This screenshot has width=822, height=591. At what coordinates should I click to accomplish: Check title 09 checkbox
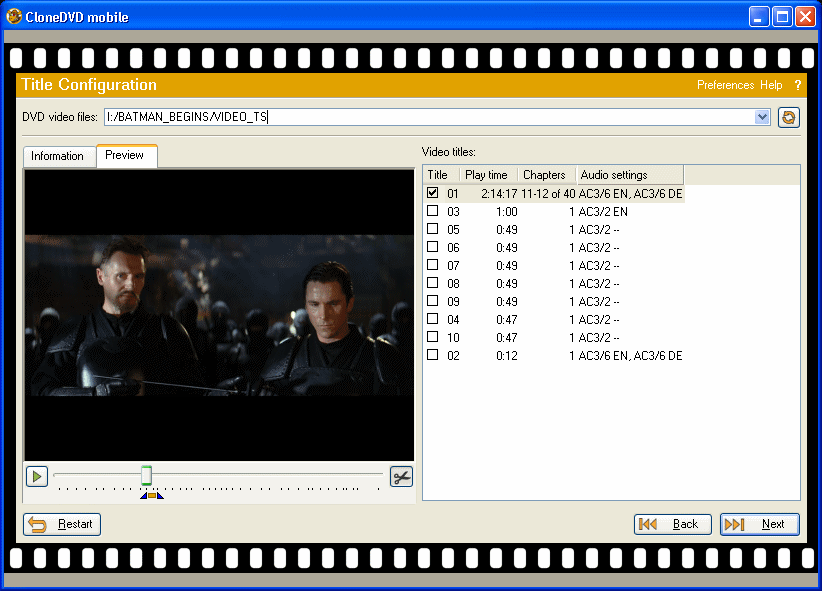coord(432,301)
